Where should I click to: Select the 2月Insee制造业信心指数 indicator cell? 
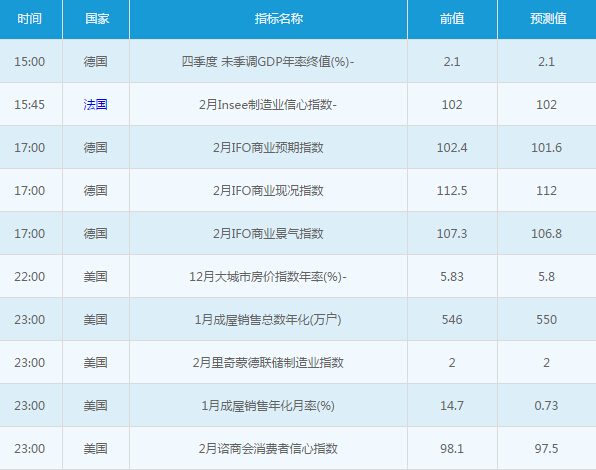point(268,104)
